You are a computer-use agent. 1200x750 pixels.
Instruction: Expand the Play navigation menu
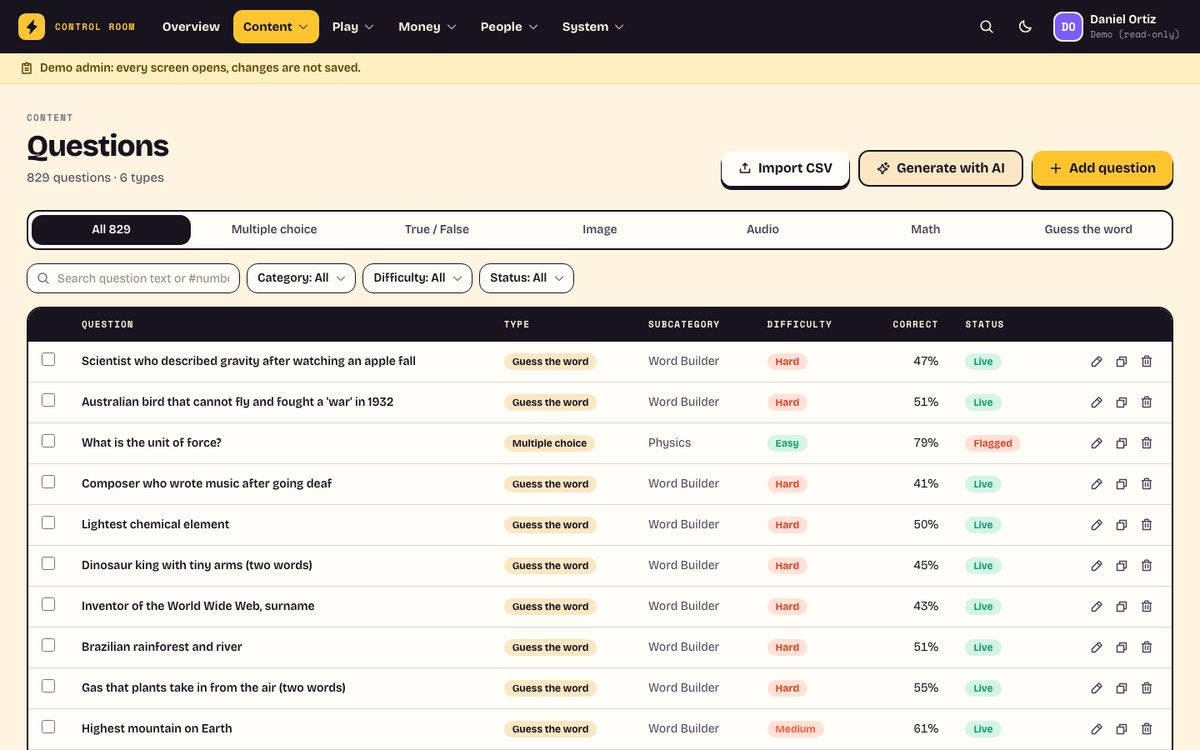353,27
